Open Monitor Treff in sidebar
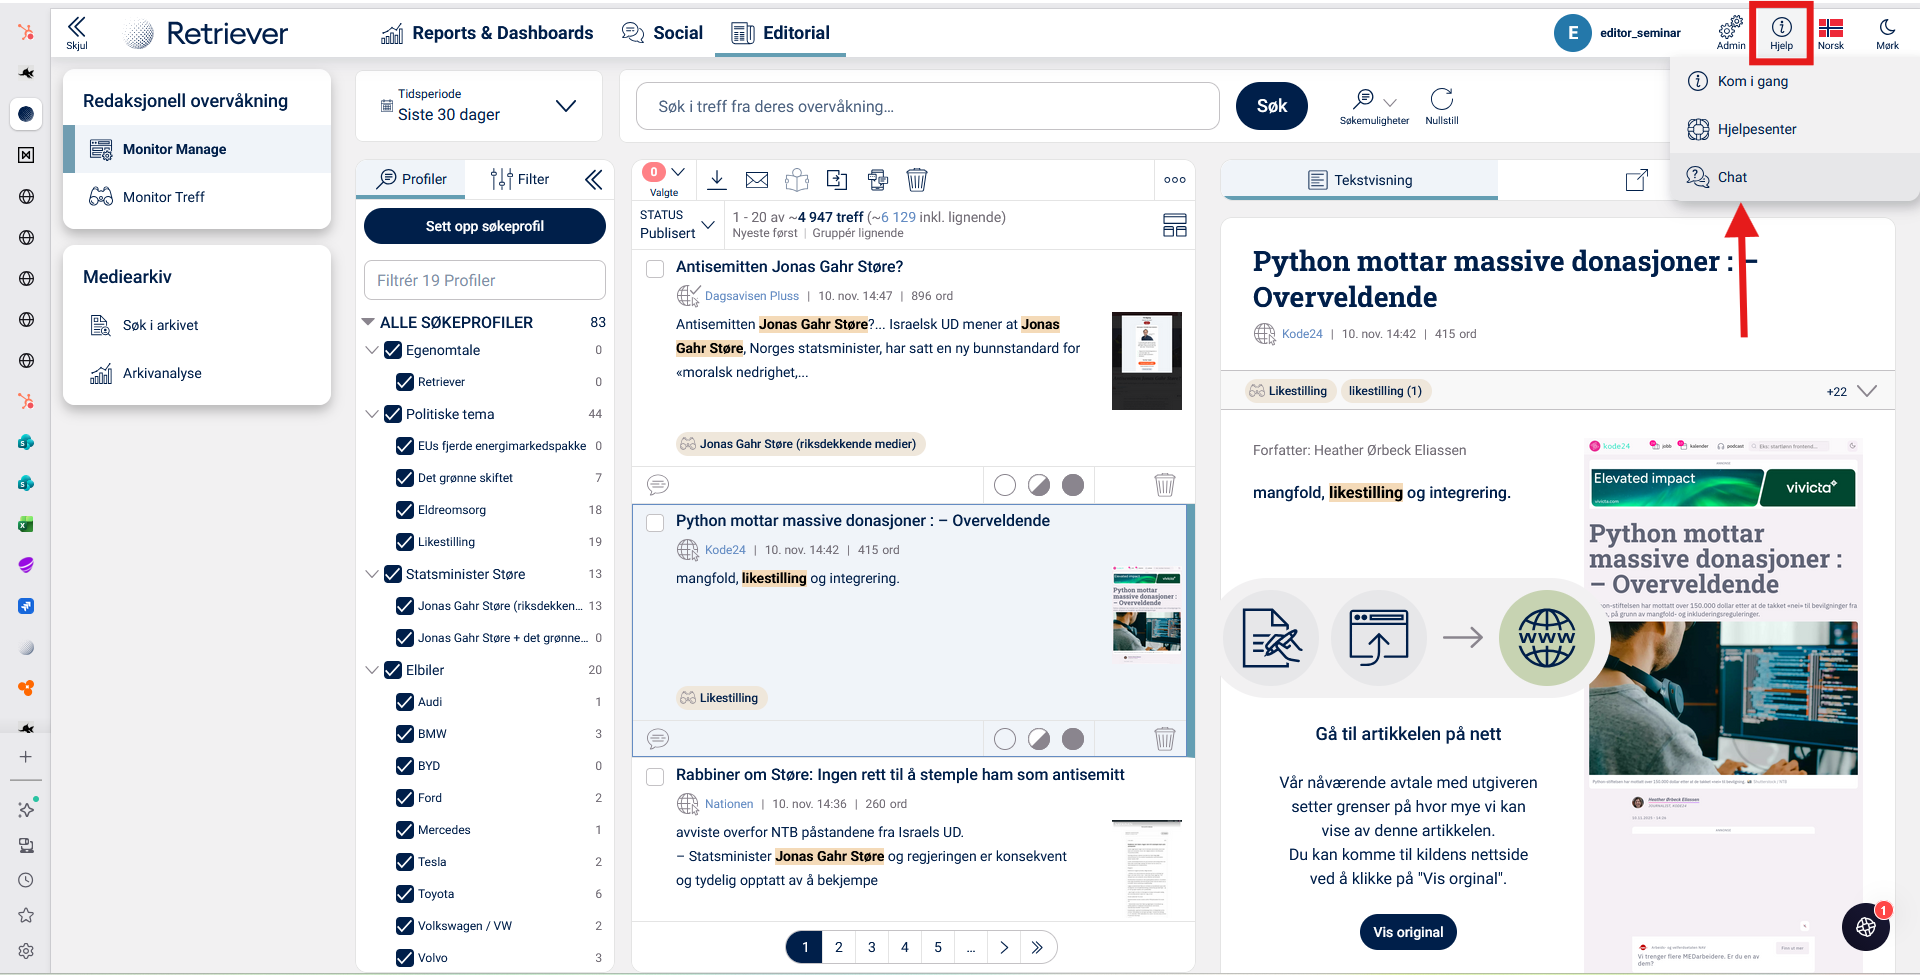The height and width of the screenshot is (975, 1920). click(197, 197)
